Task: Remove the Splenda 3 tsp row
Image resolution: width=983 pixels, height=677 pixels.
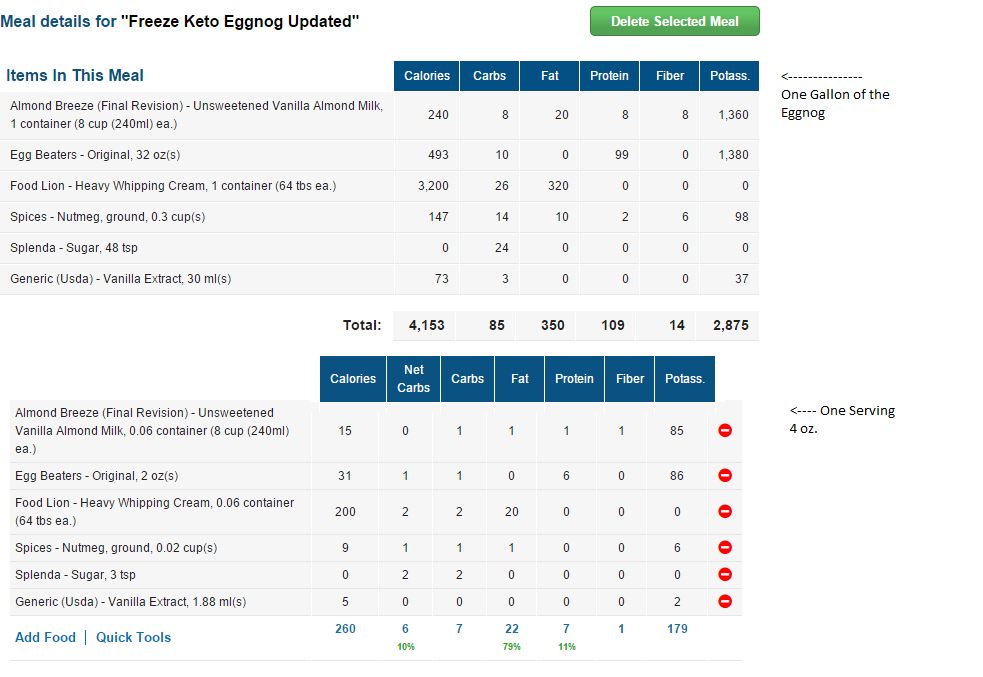Action: (725, 574)
